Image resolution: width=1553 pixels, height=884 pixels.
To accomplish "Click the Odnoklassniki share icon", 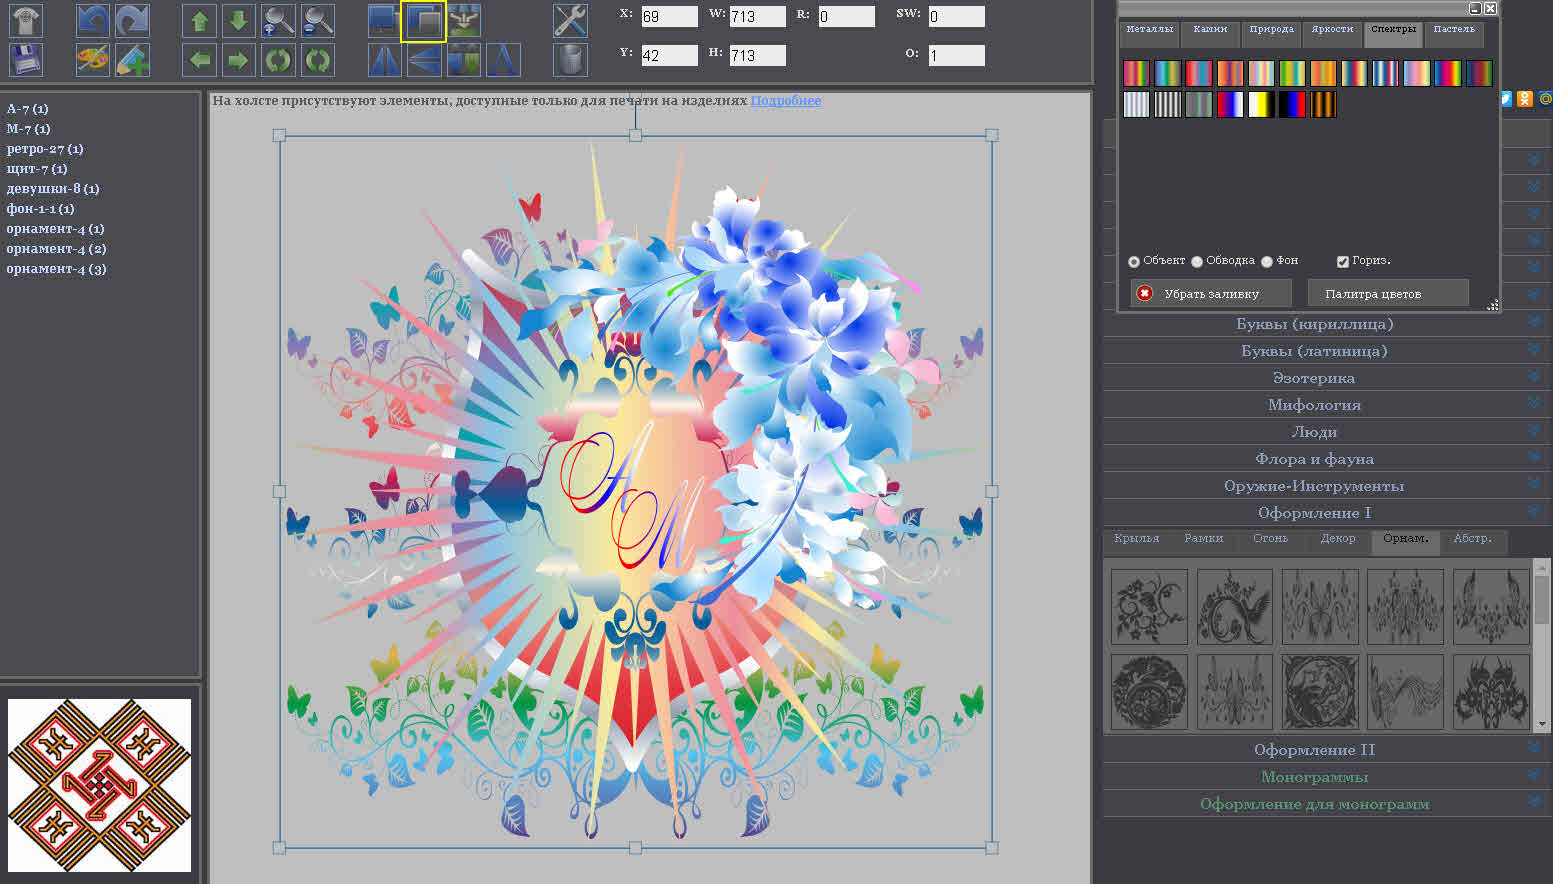I will [1524, 98].
